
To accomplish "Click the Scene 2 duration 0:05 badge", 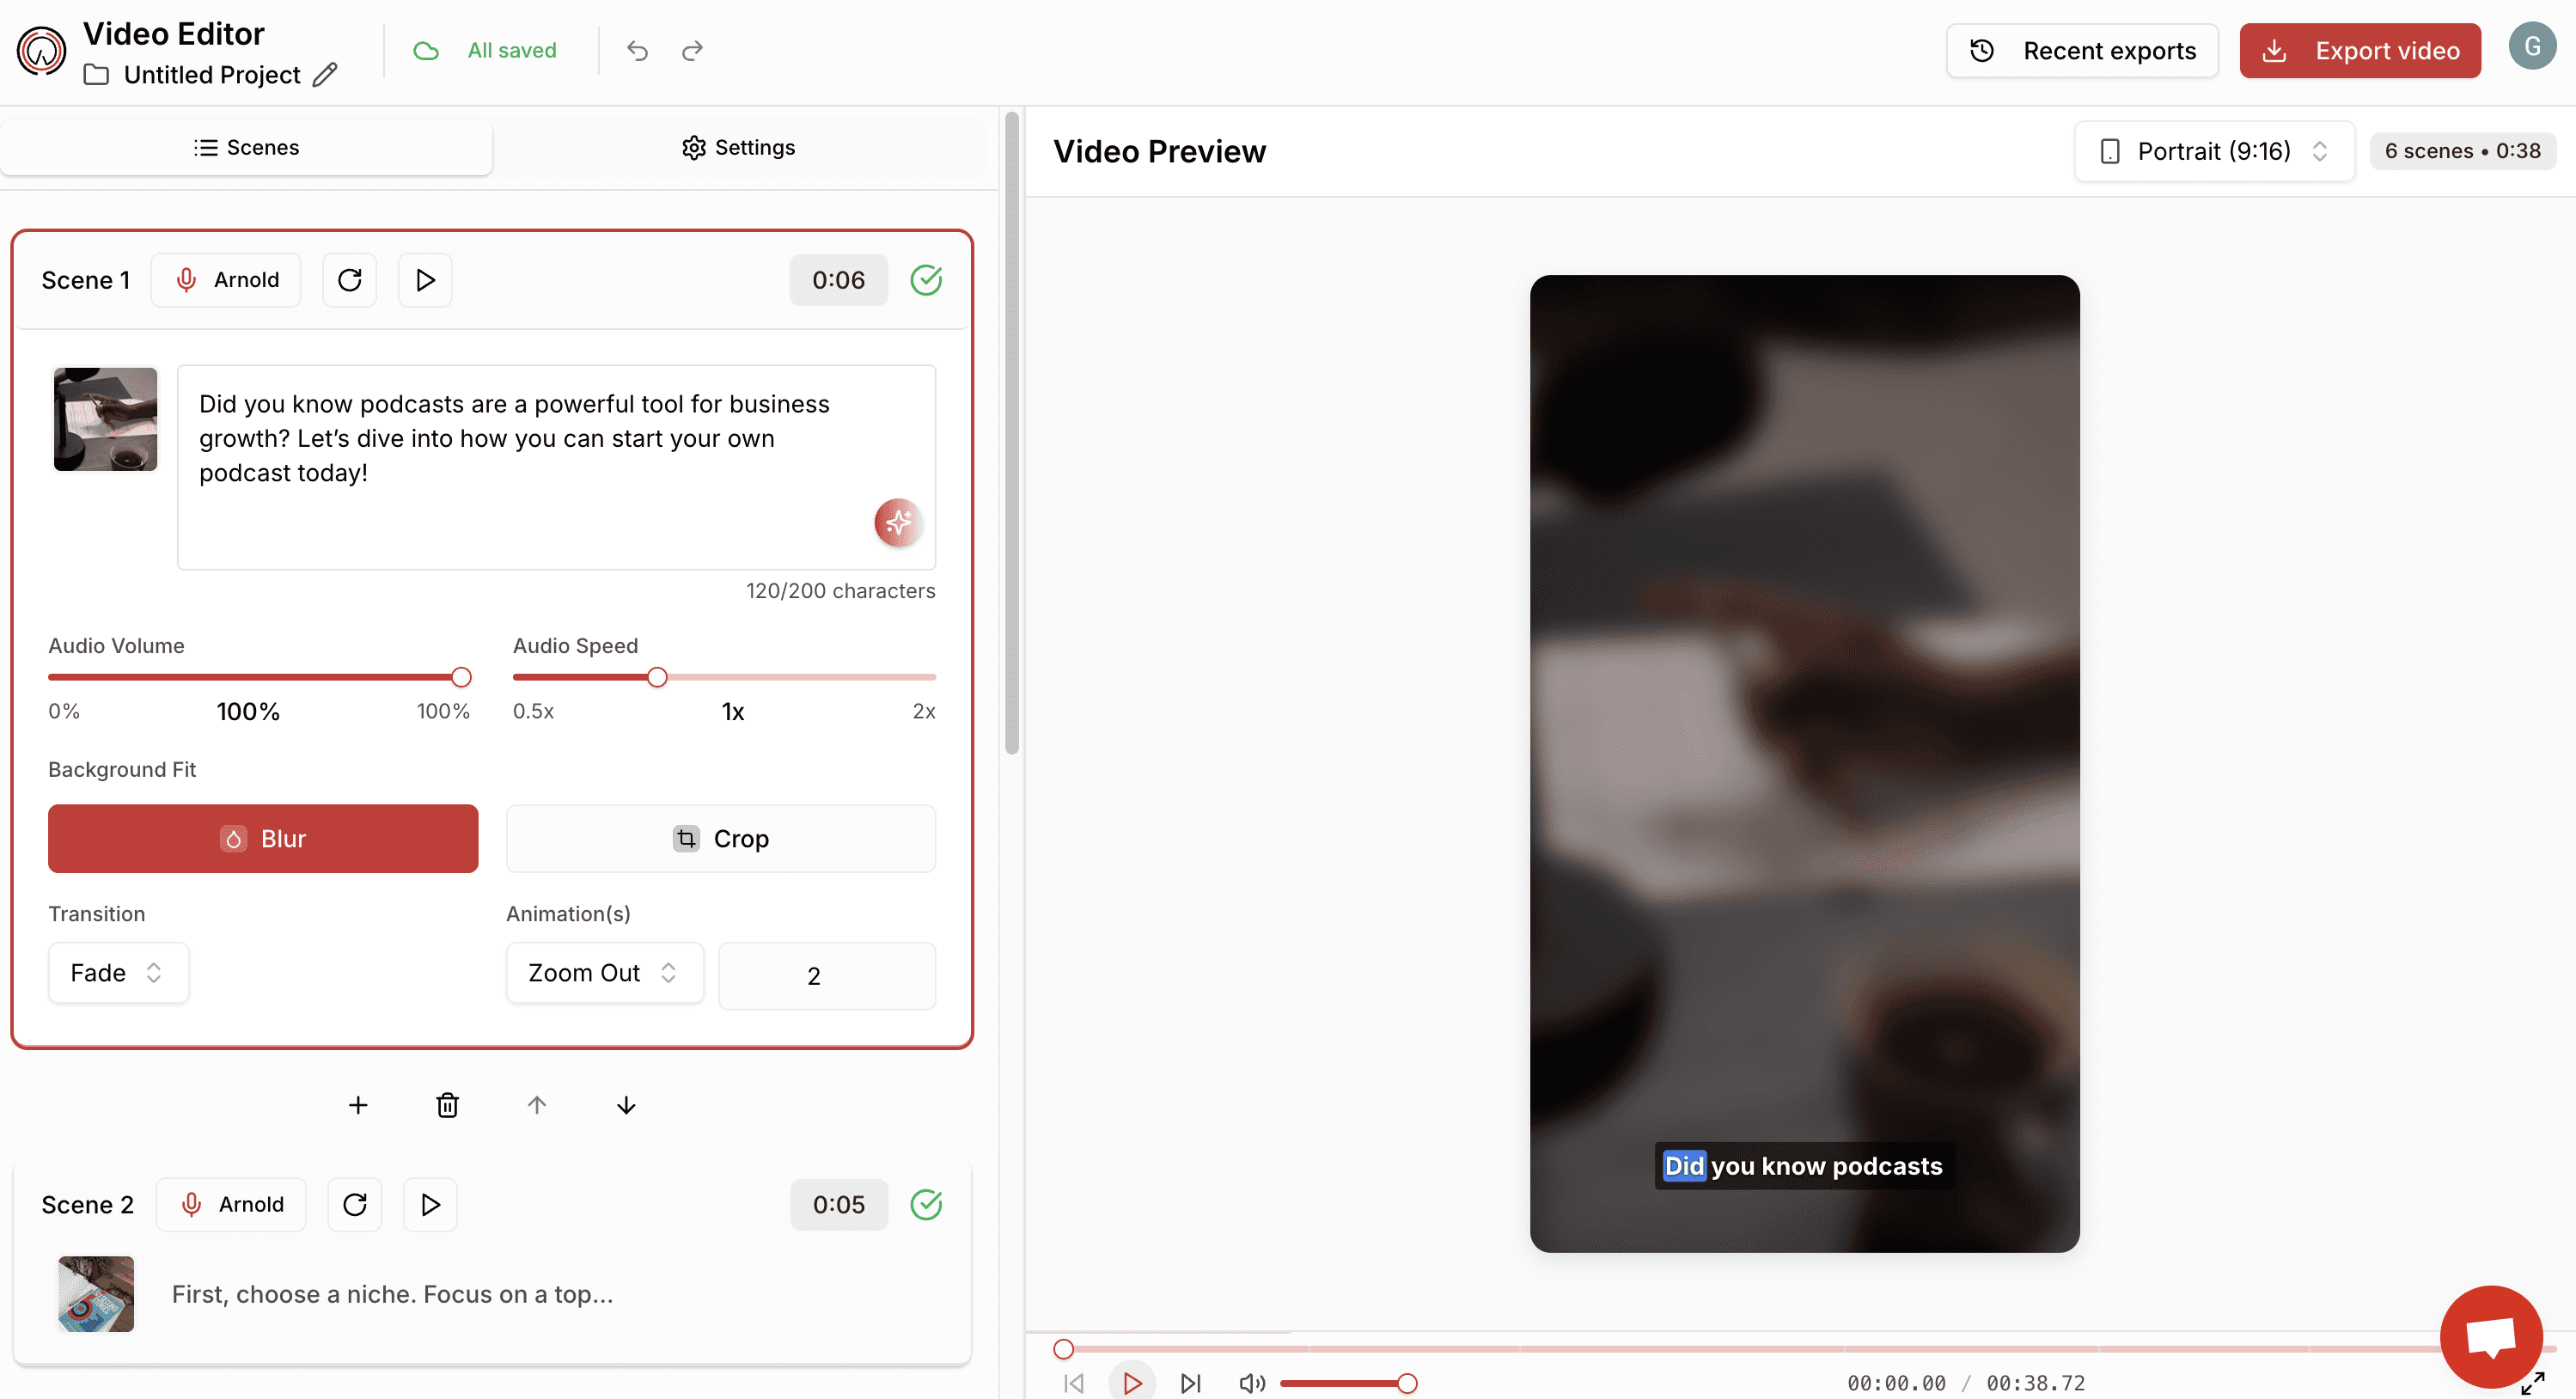I will click(838, 1204).
